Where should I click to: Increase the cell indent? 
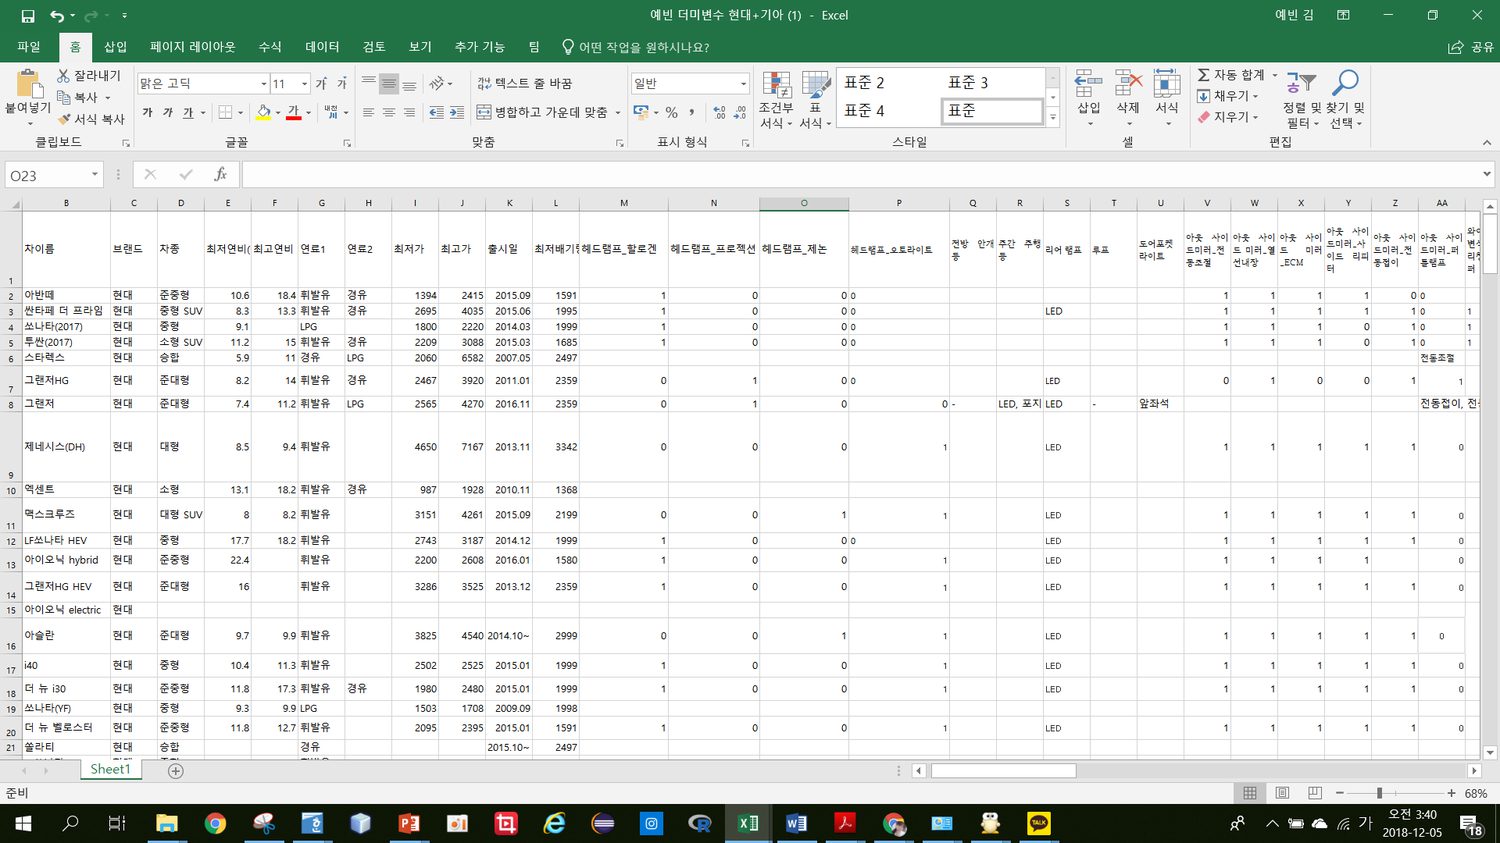point(458,113)
